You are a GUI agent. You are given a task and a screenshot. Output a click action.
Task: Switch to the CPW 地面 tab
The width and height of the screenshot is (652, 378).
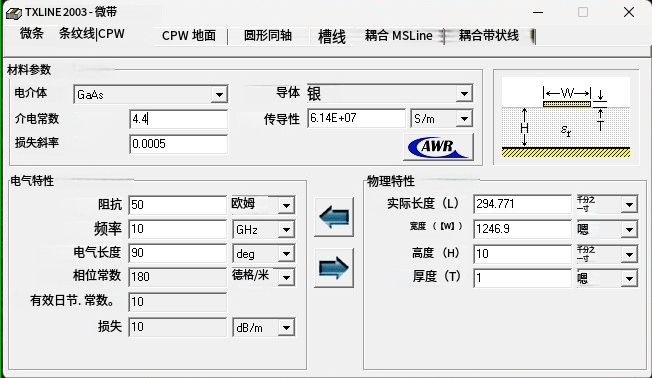(x=189, y=36)
